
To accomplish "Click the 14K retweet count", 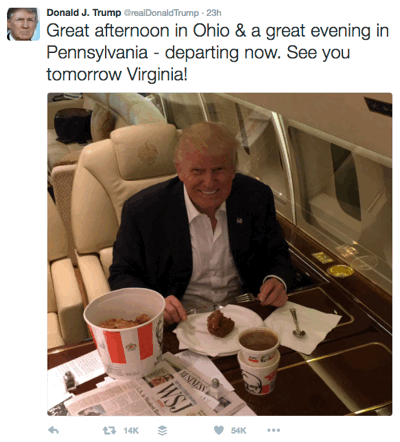I will pyautogui.click(x=131, y=431).
